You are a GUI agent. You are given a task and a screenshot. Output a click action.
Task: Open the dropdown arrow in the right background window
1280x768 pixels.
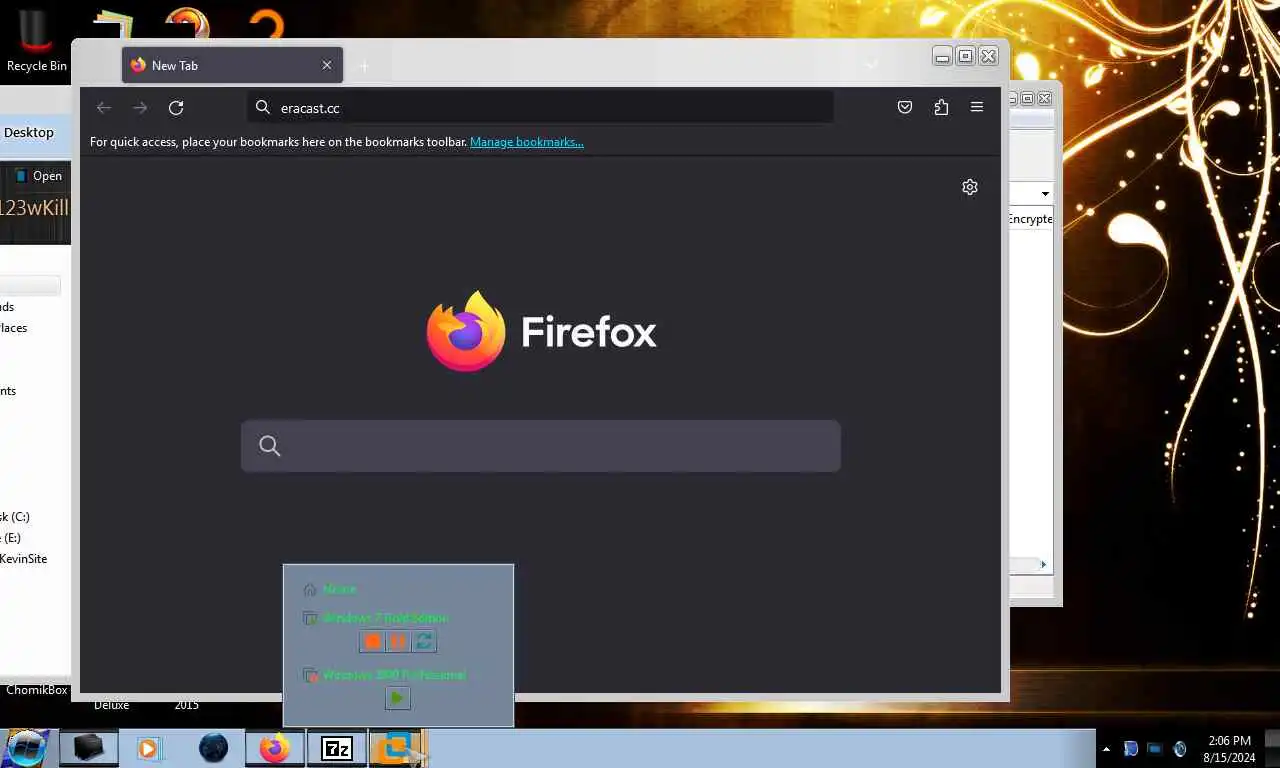(1045, 194)
